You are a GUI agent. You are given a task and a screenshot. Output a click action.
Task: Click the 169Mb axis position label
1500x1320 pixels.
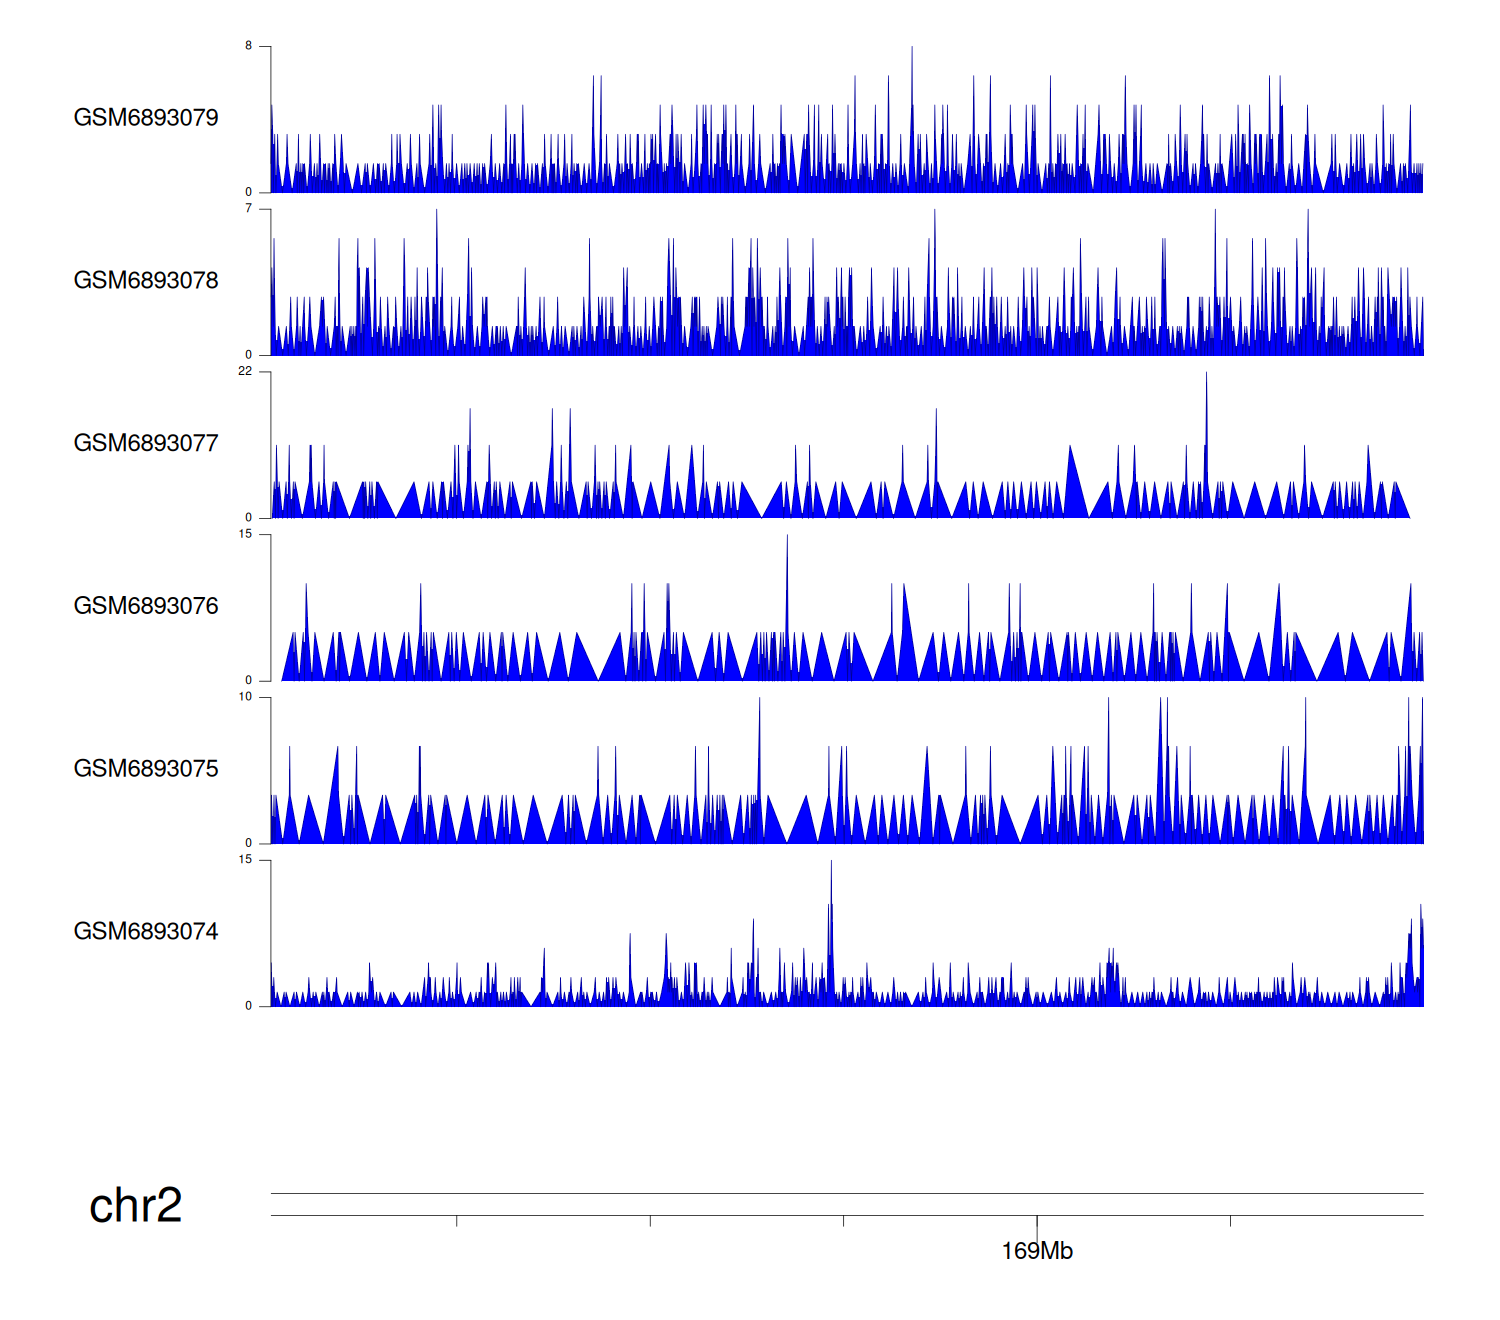1037,1251
